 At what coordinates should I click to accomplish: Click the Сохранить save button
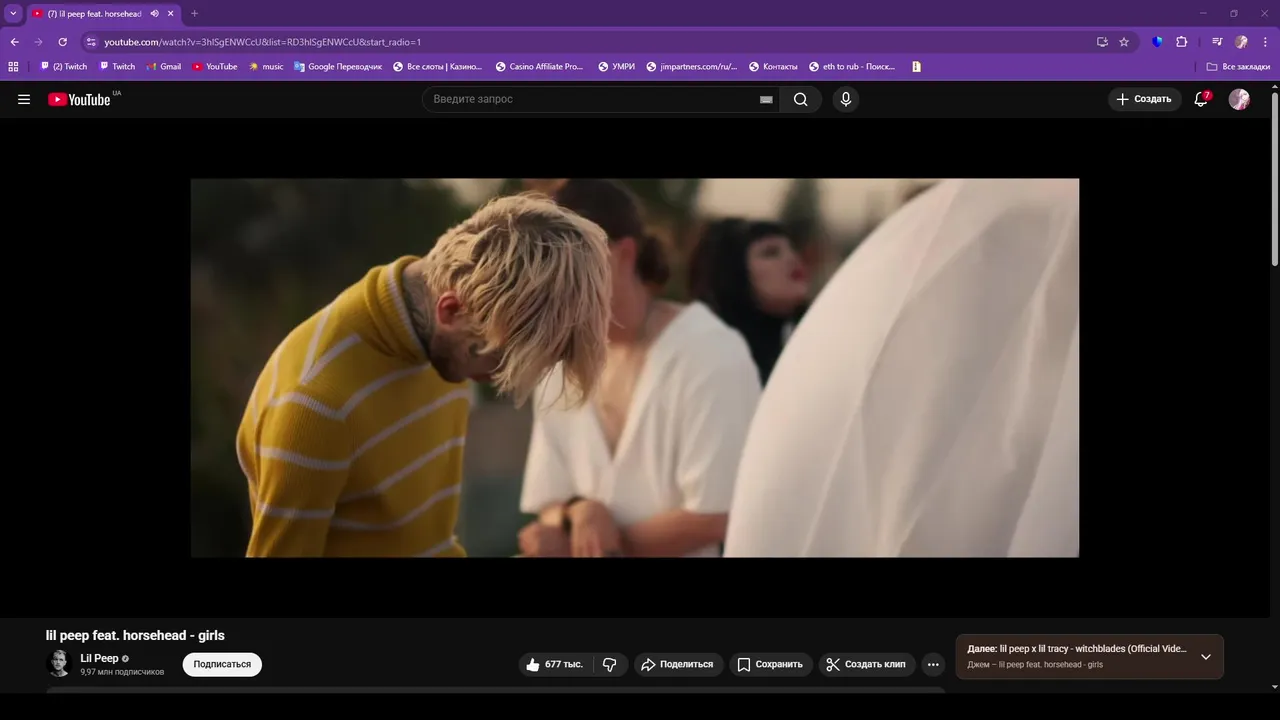pos(770,664)
